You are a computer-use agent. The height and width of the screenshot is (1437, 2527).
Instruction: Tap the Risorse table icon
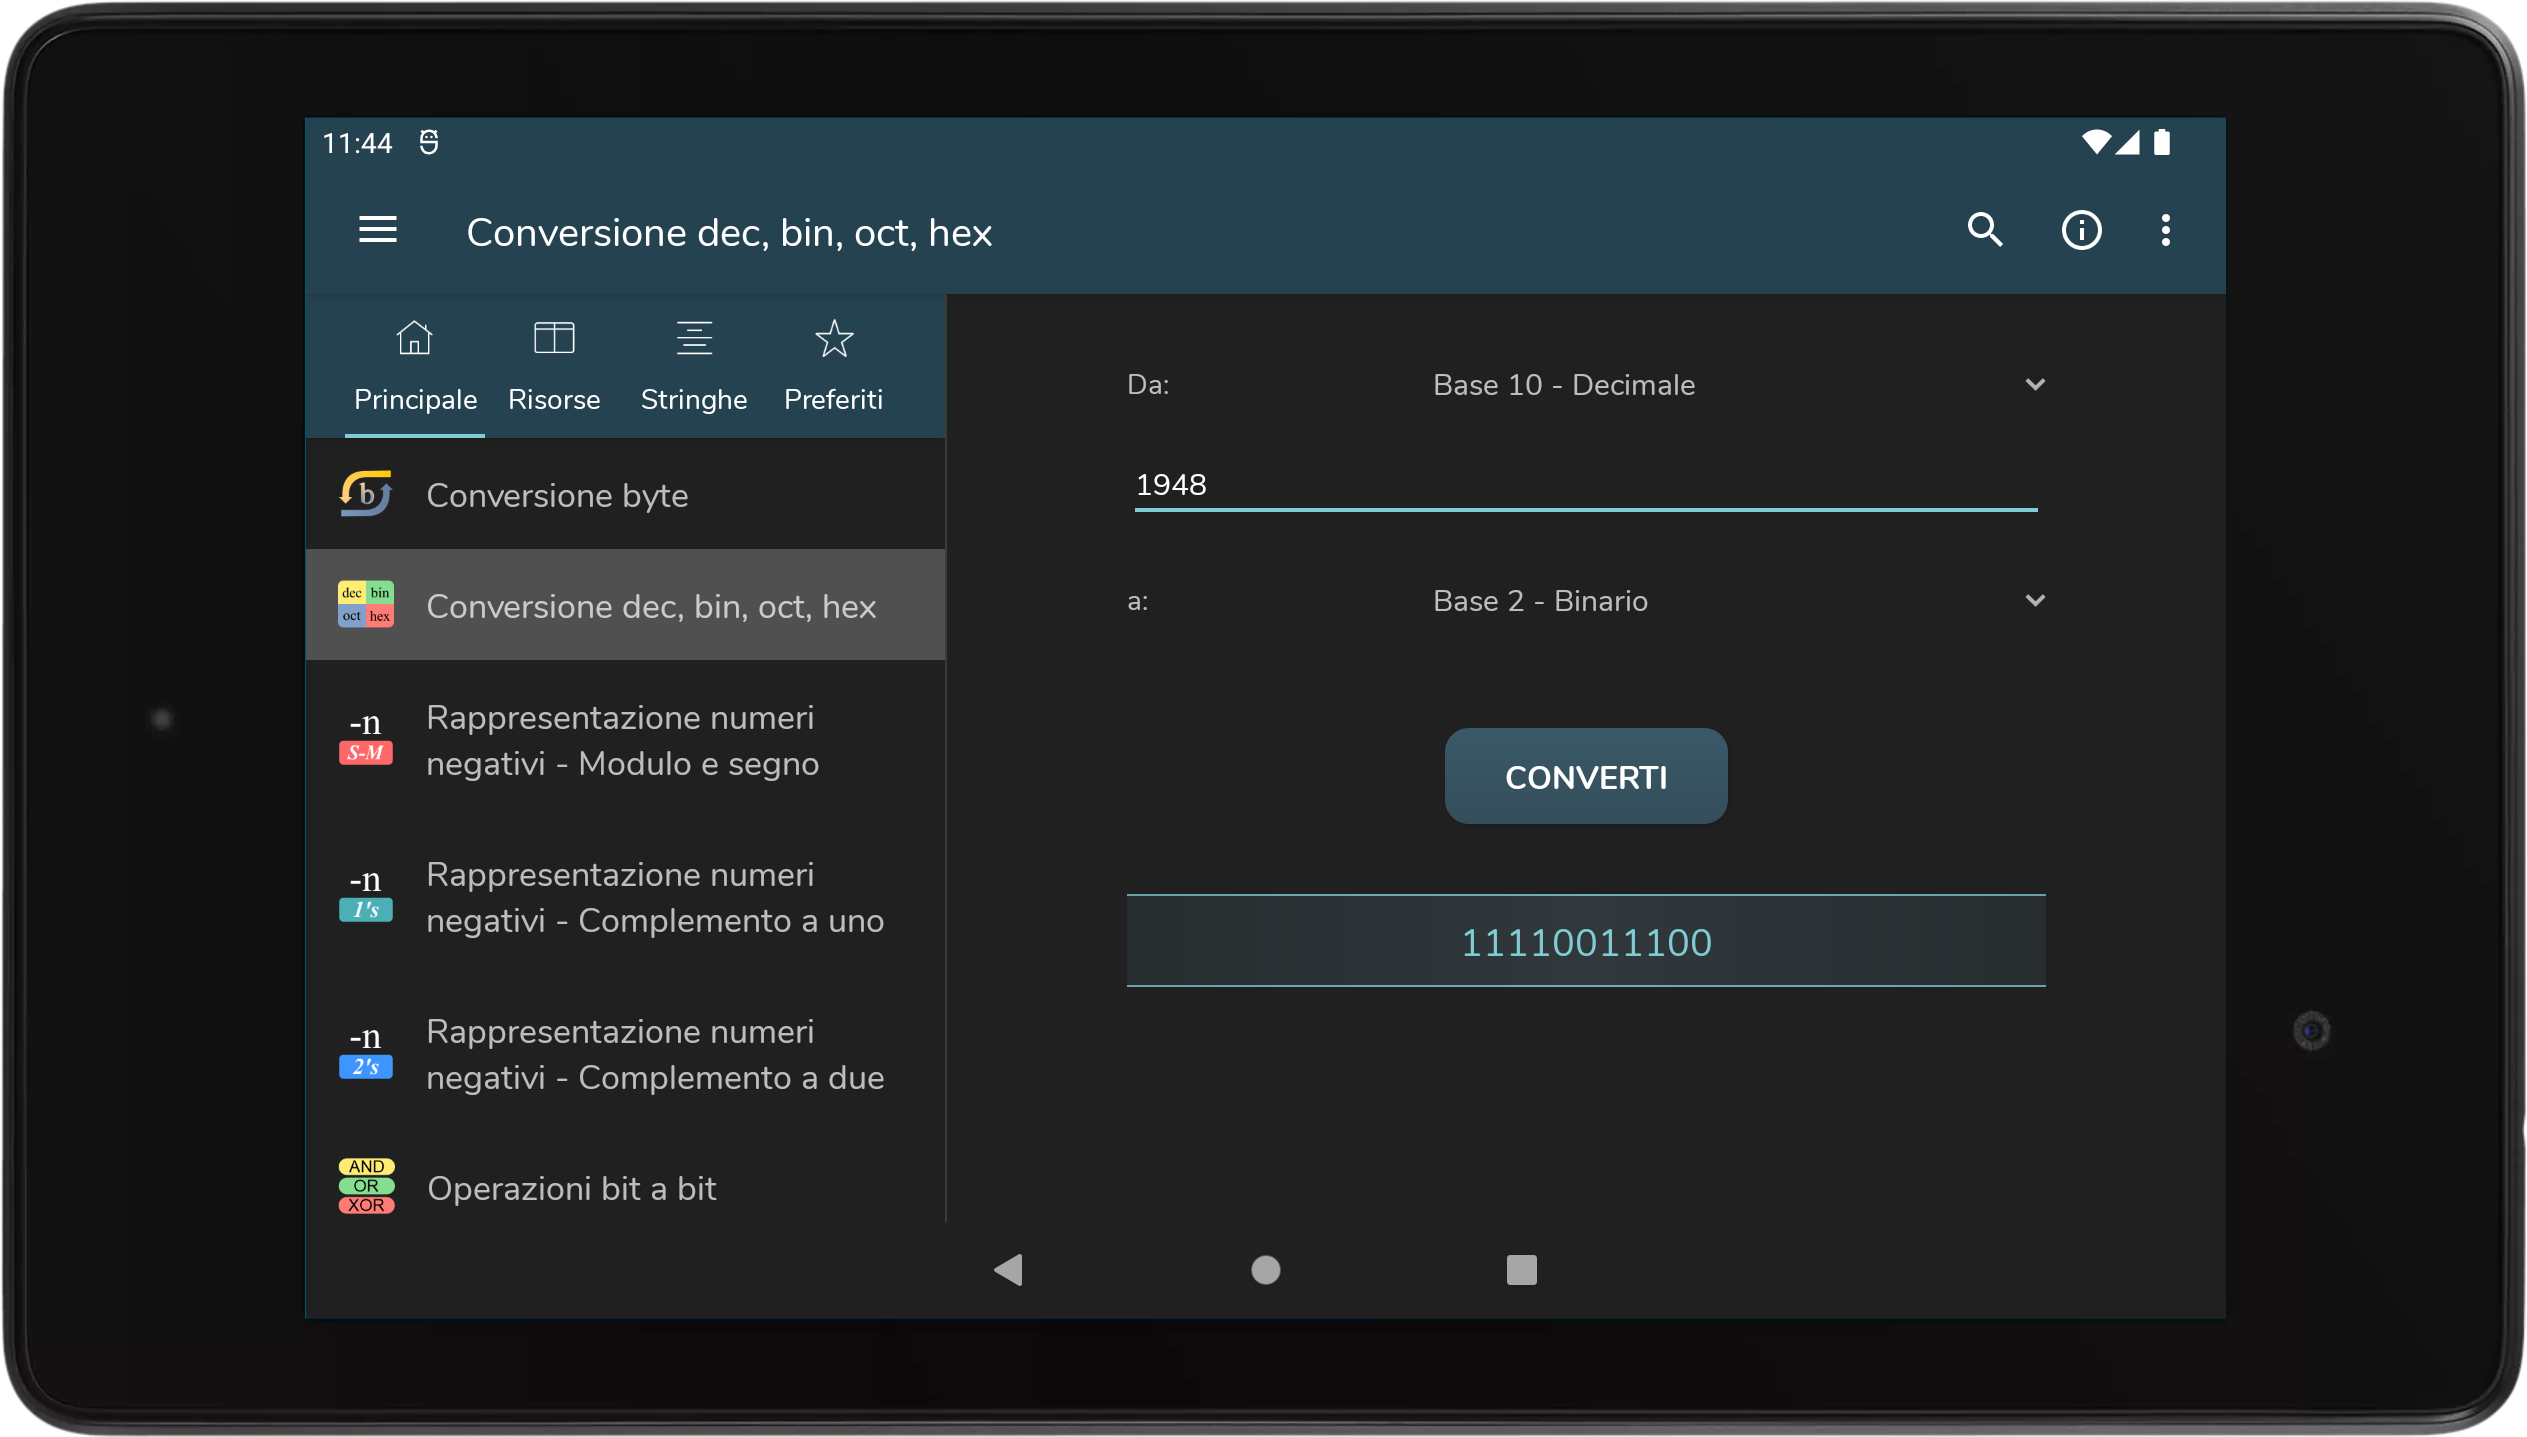point(554,338)
